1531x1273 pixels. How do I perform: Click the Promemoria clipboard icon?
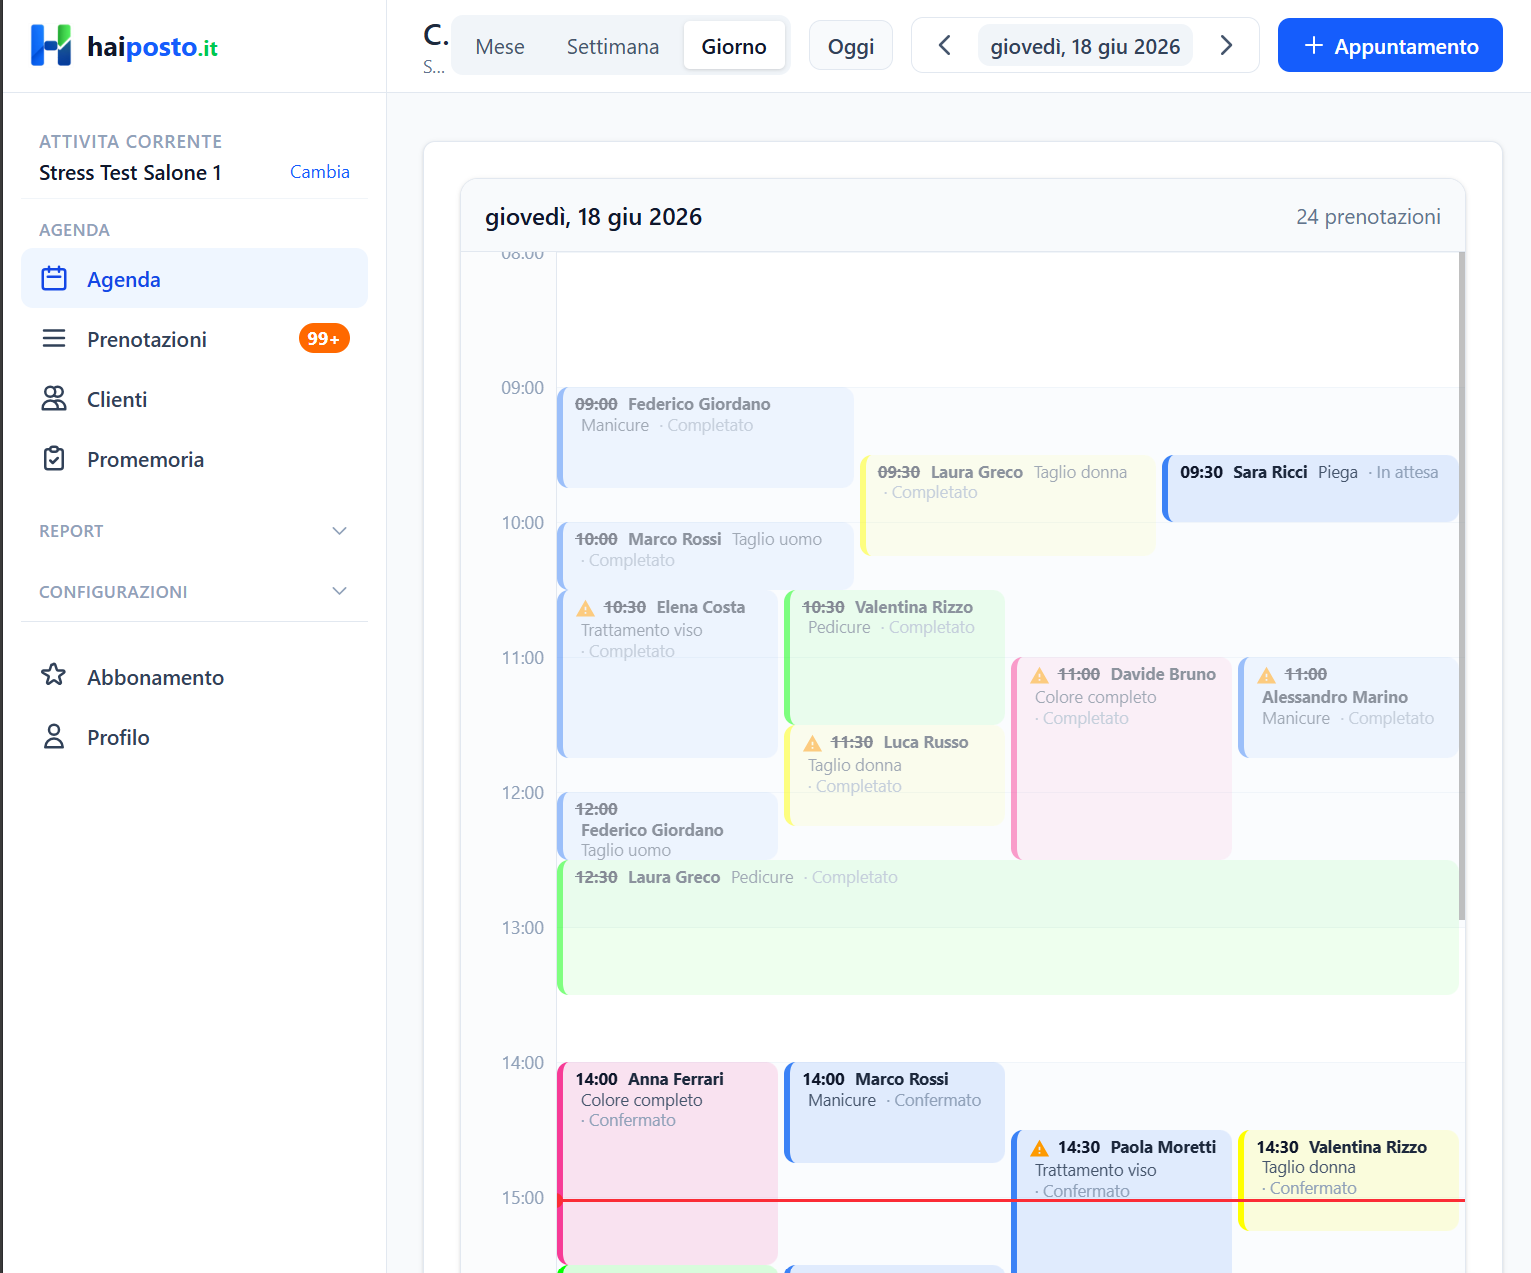54,459
